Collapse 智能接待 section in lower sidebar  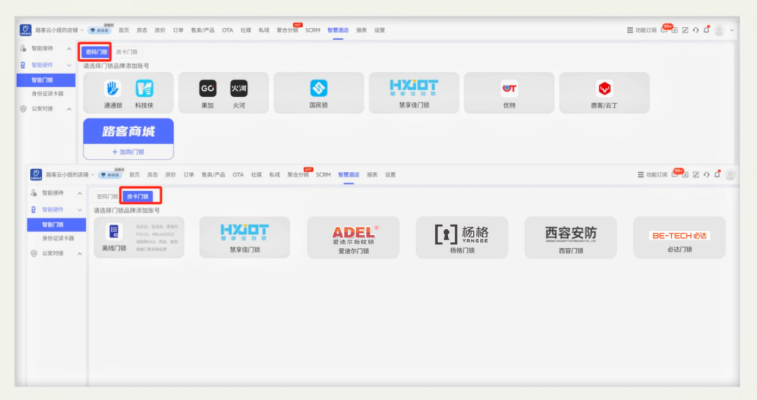coord(80,193)
